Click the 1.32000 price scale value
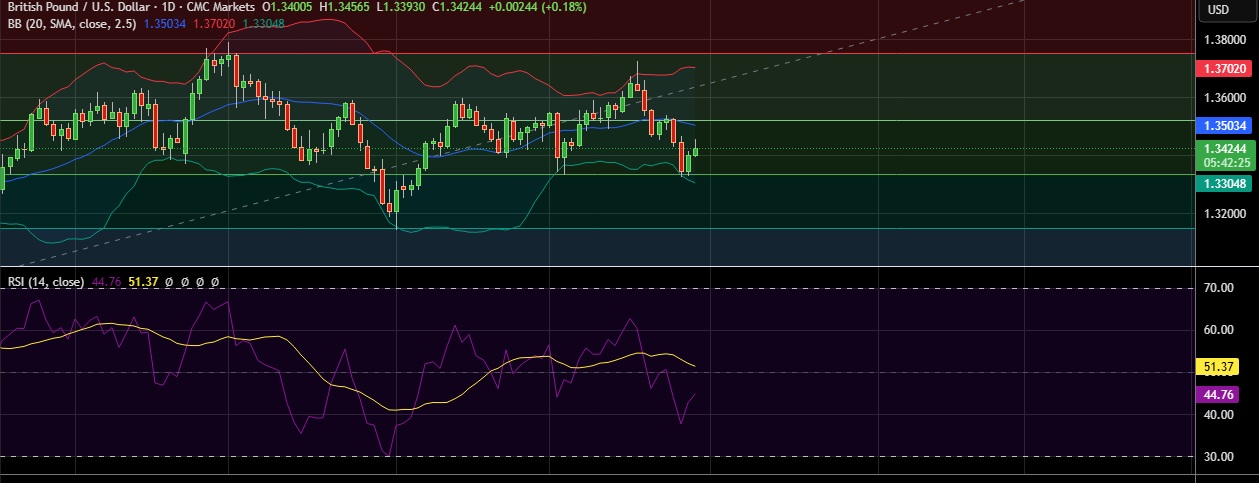Image resolution: width=1259 pixels, height=483 pixels. [x=1225, y=214]
